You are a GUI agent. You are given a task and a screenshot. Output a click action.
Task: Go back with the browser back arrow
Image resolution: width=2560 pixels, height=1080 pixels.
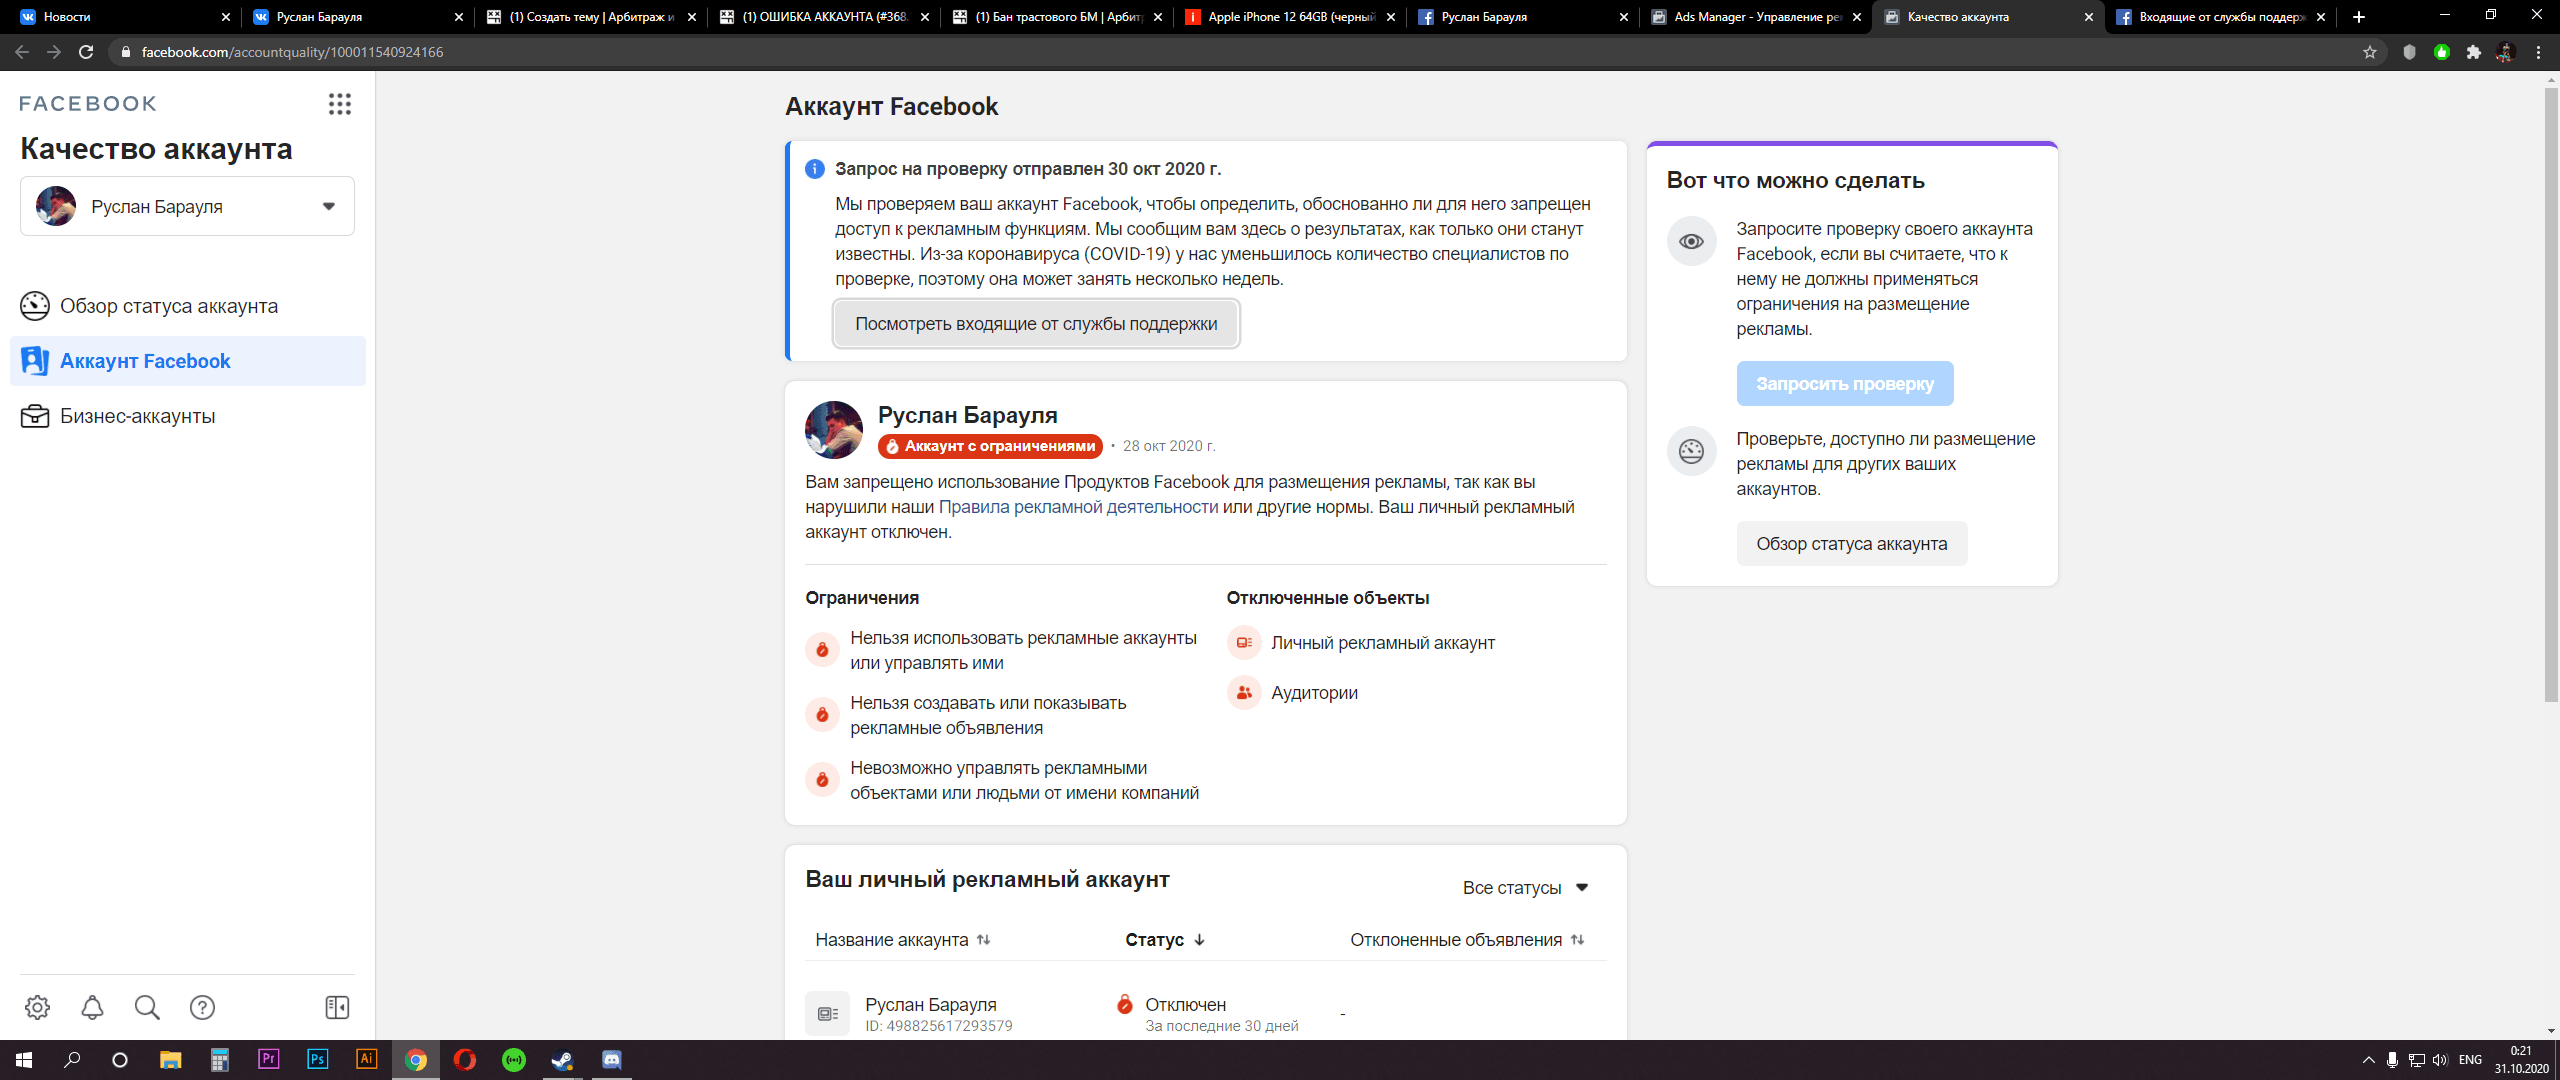(x=22, y=52)
